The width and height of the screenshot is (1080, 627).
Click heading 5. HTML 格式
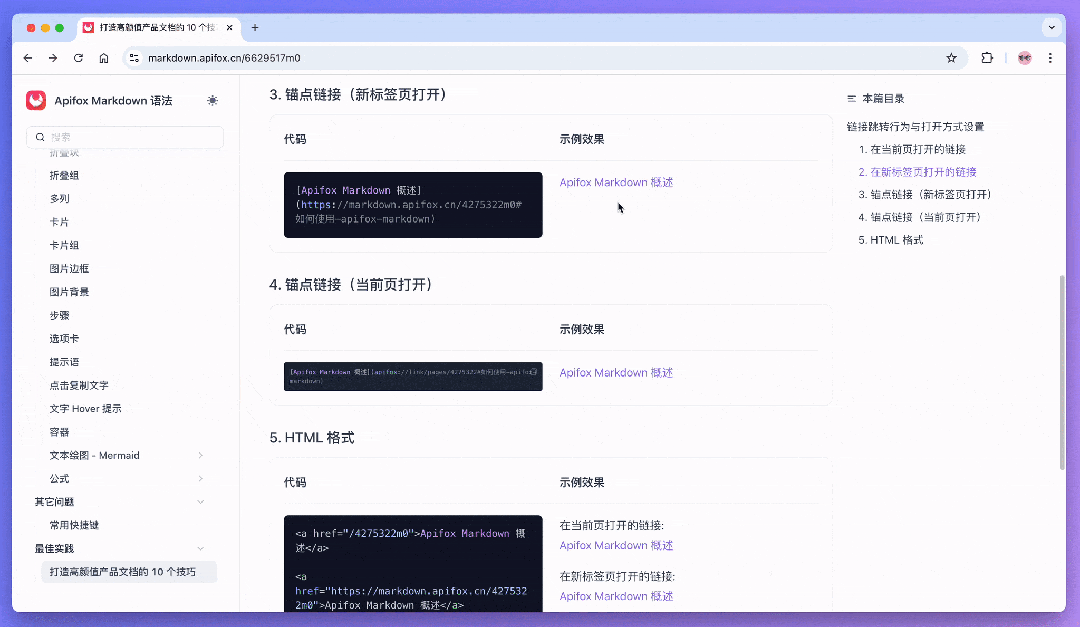311,438
